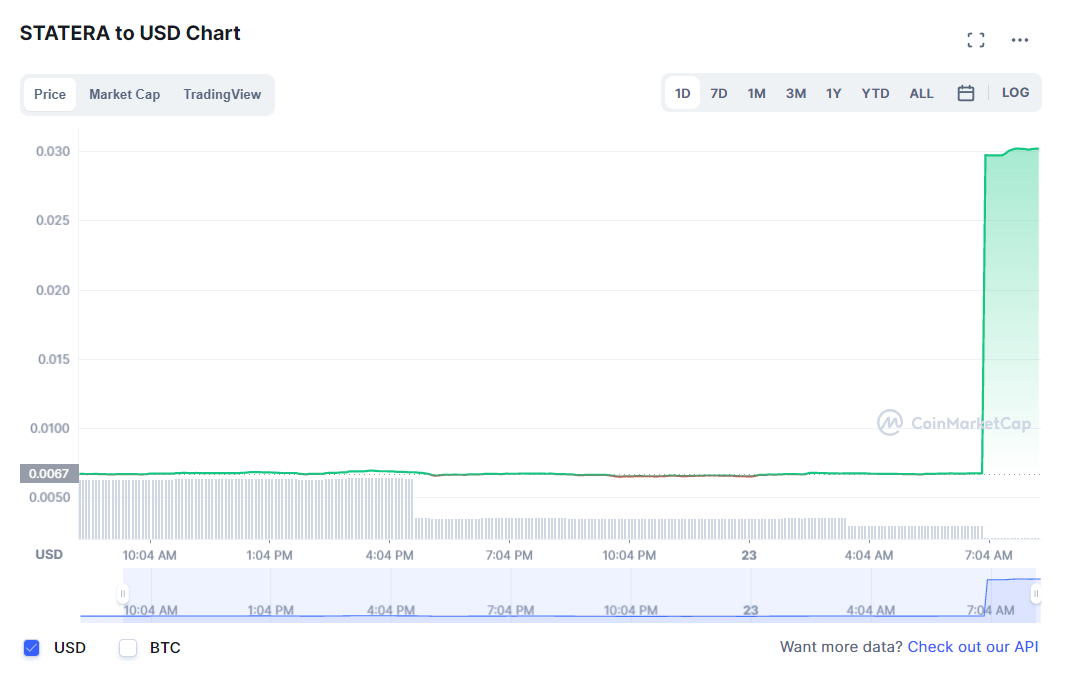Image resolution: width=1065 pixels, height=680 pixels.
Task: Grab the left range selector handle
Action: [122, 594]
